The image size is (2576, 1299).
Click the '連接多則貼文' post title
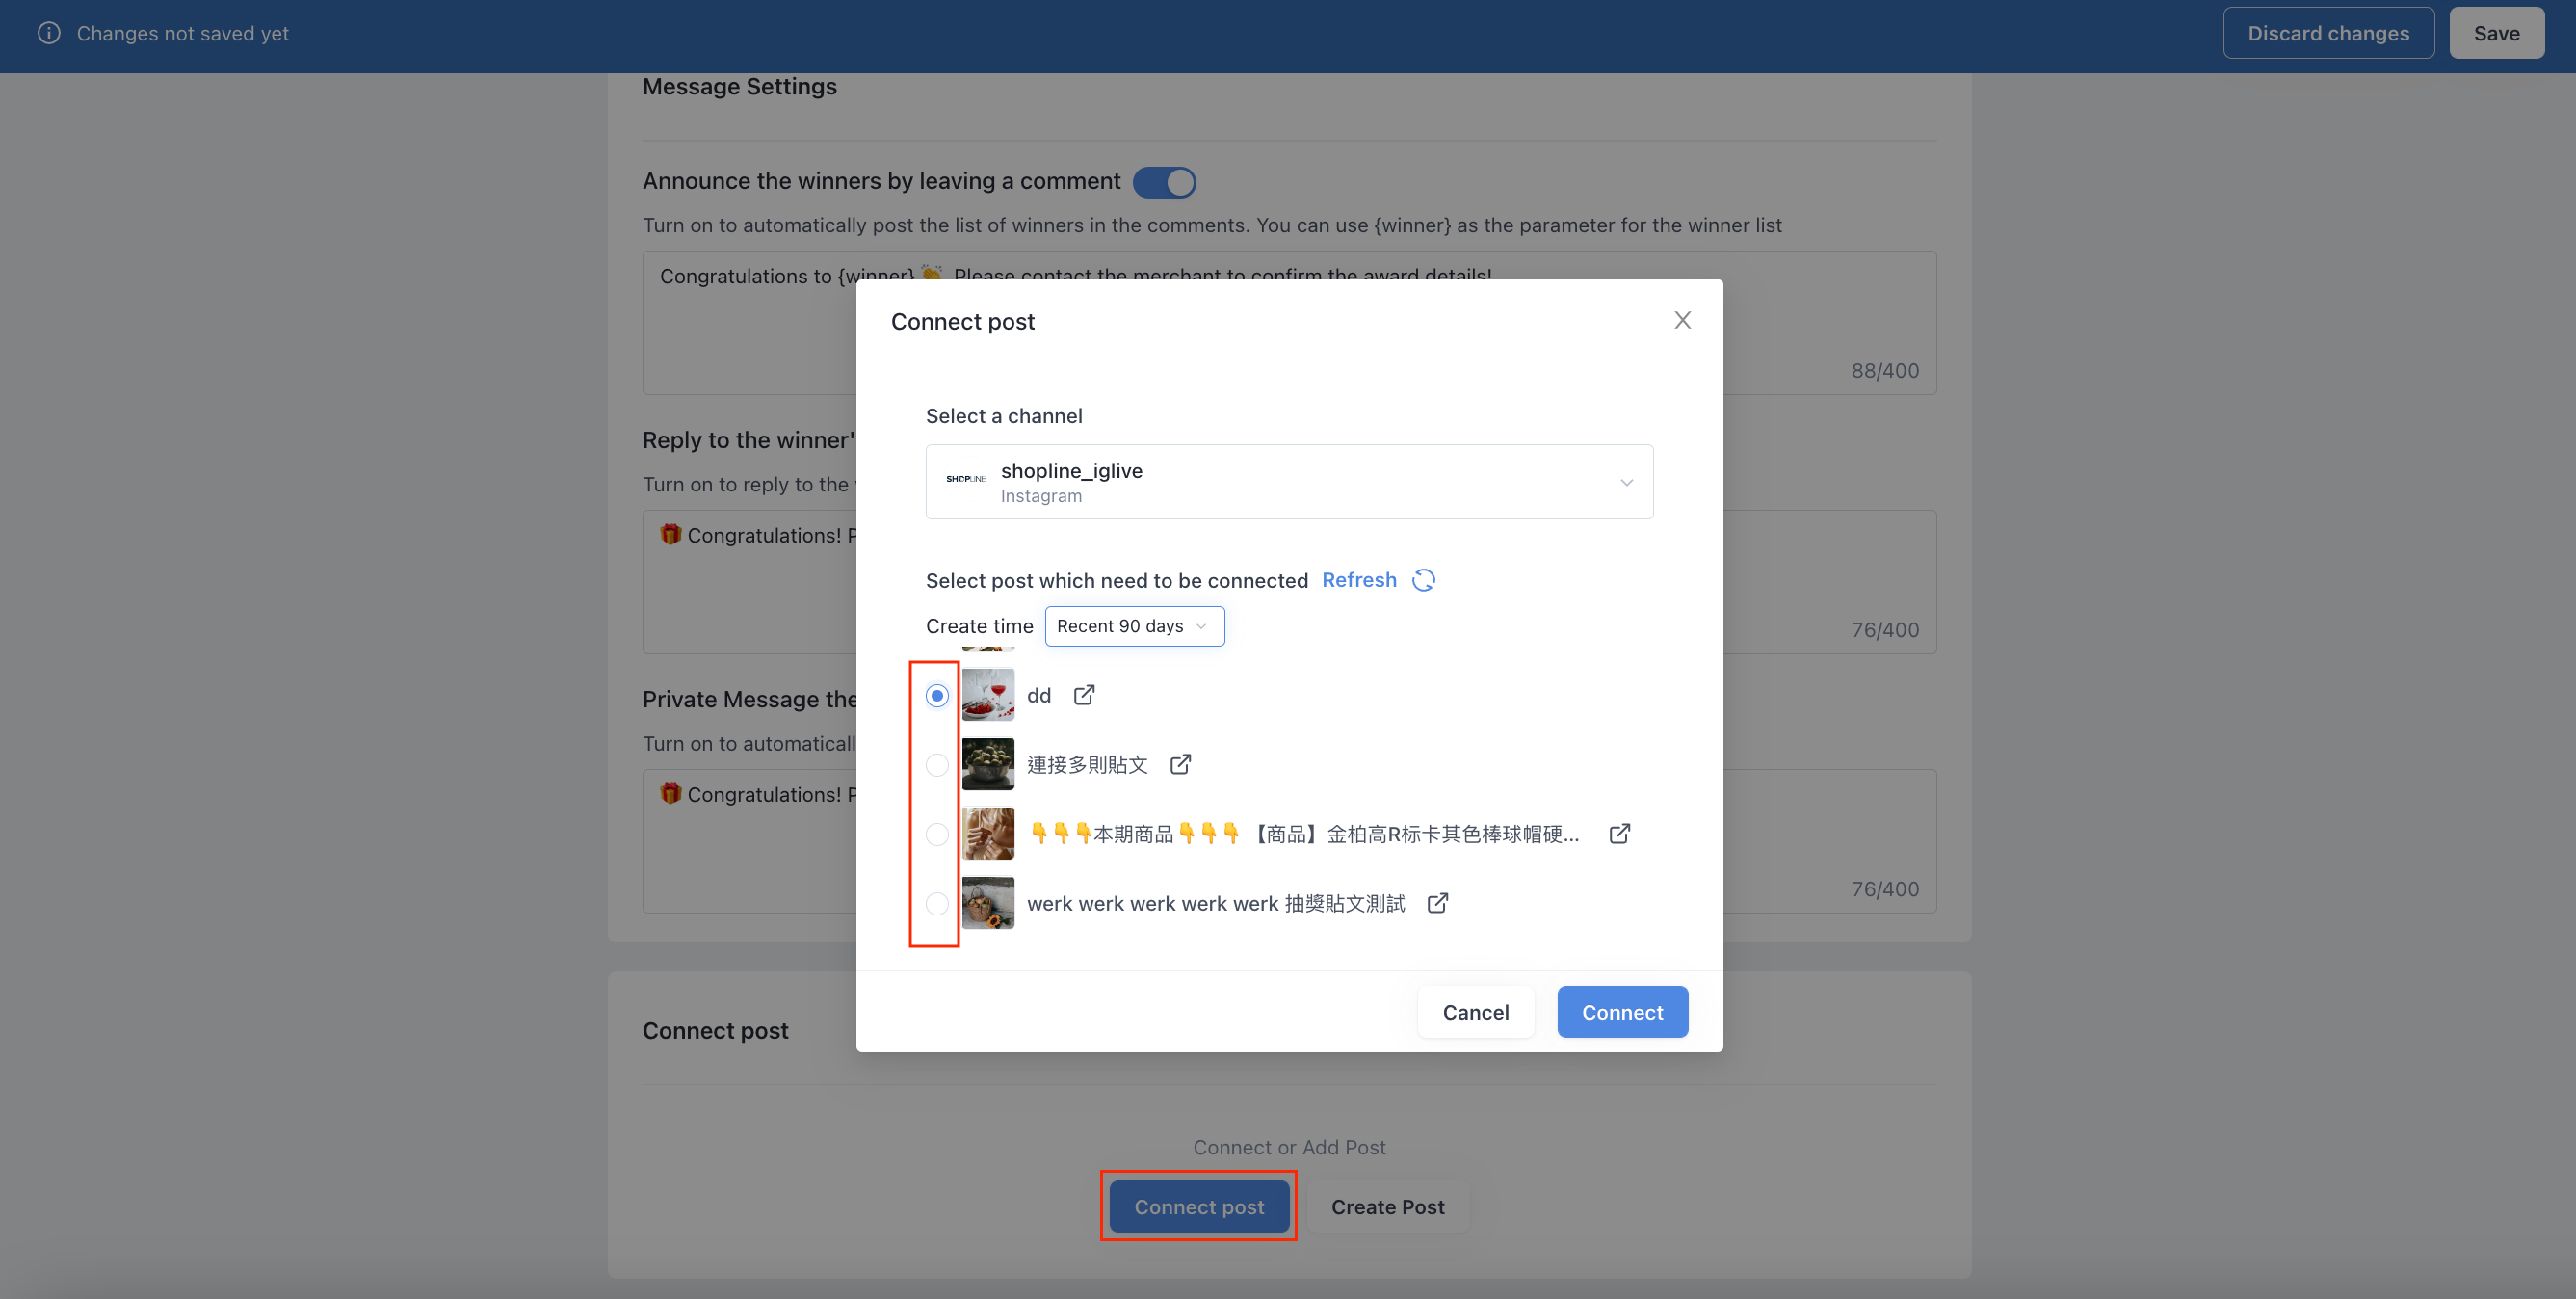pos(1087,764)
